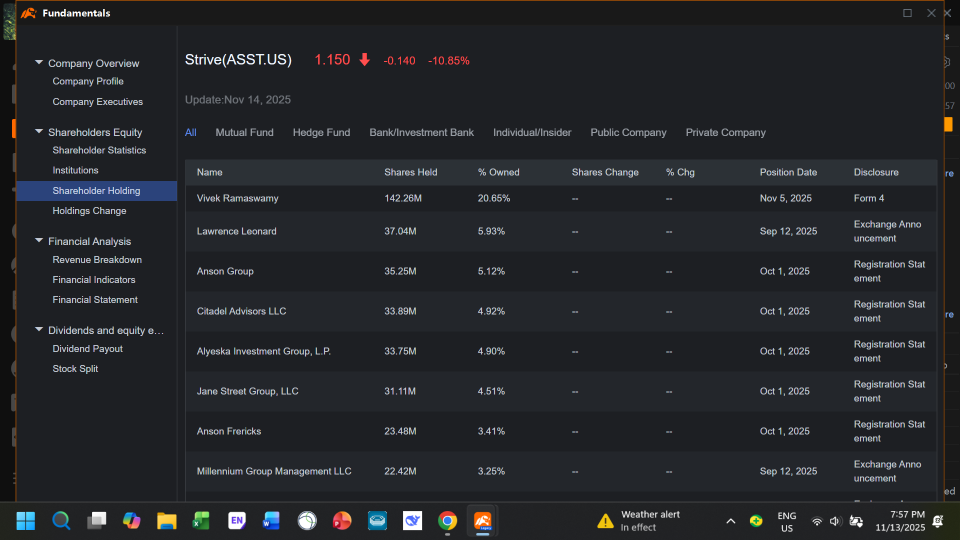Switch to Bank/Investment Bank tab

[421, 132]
